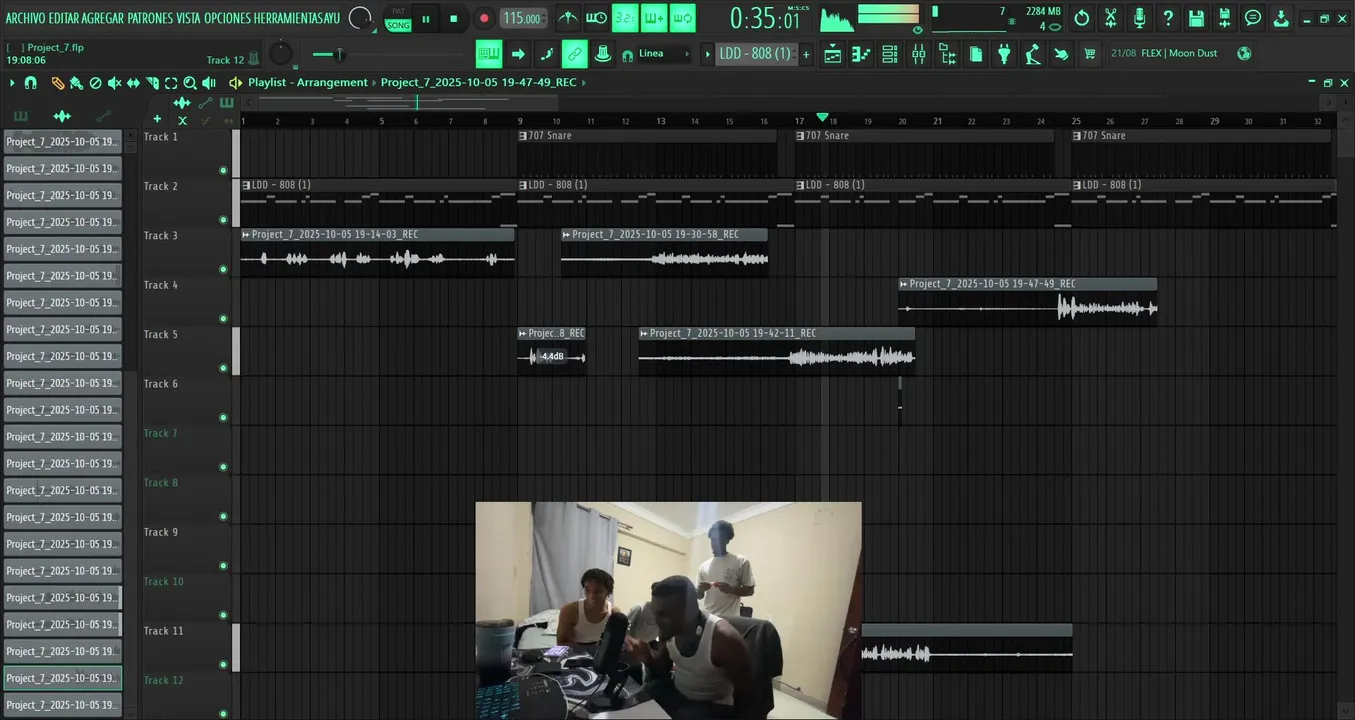Toggle PAT/SONG mode switch

[398, 18]
